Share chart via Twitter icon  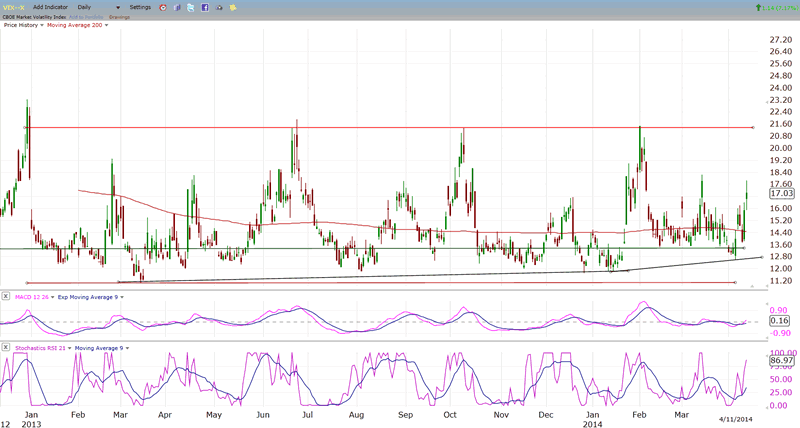tap(190, 7)
